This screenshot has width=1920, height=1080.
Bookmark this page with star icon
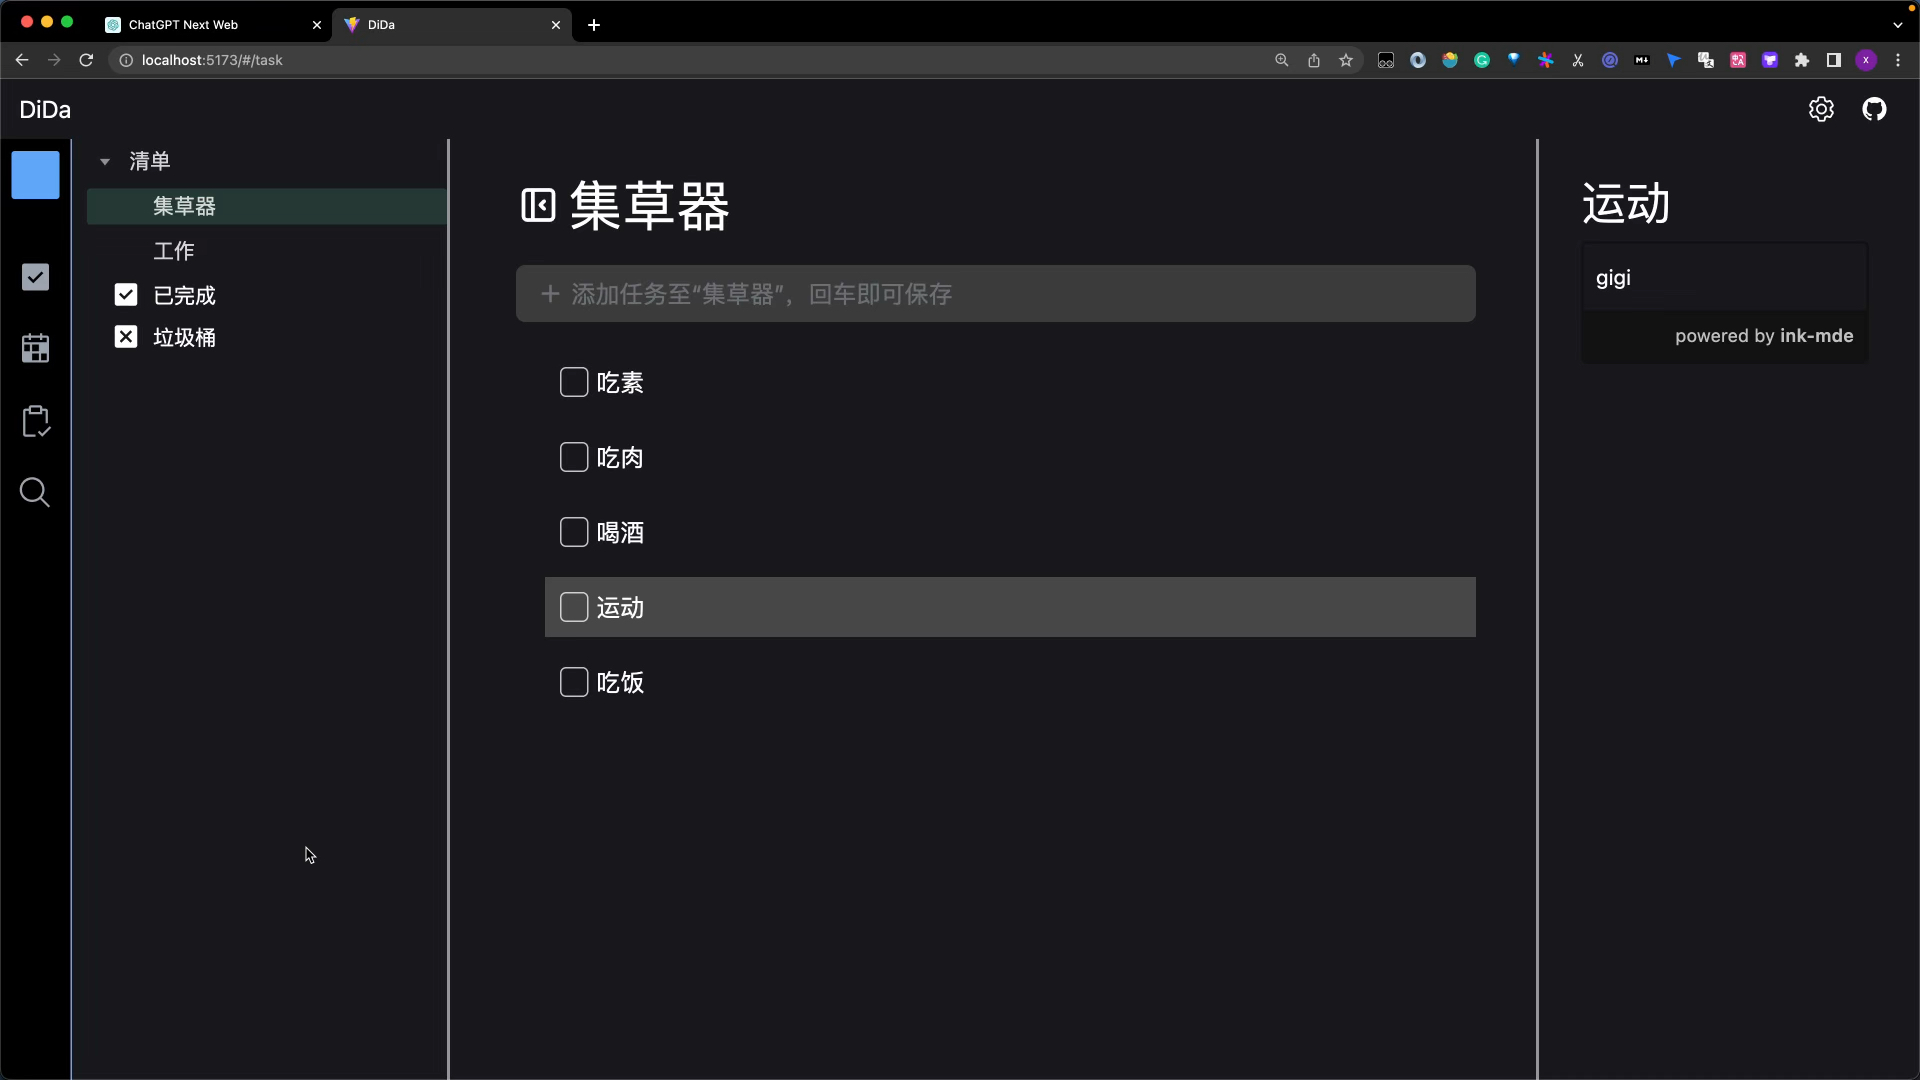1346,60
